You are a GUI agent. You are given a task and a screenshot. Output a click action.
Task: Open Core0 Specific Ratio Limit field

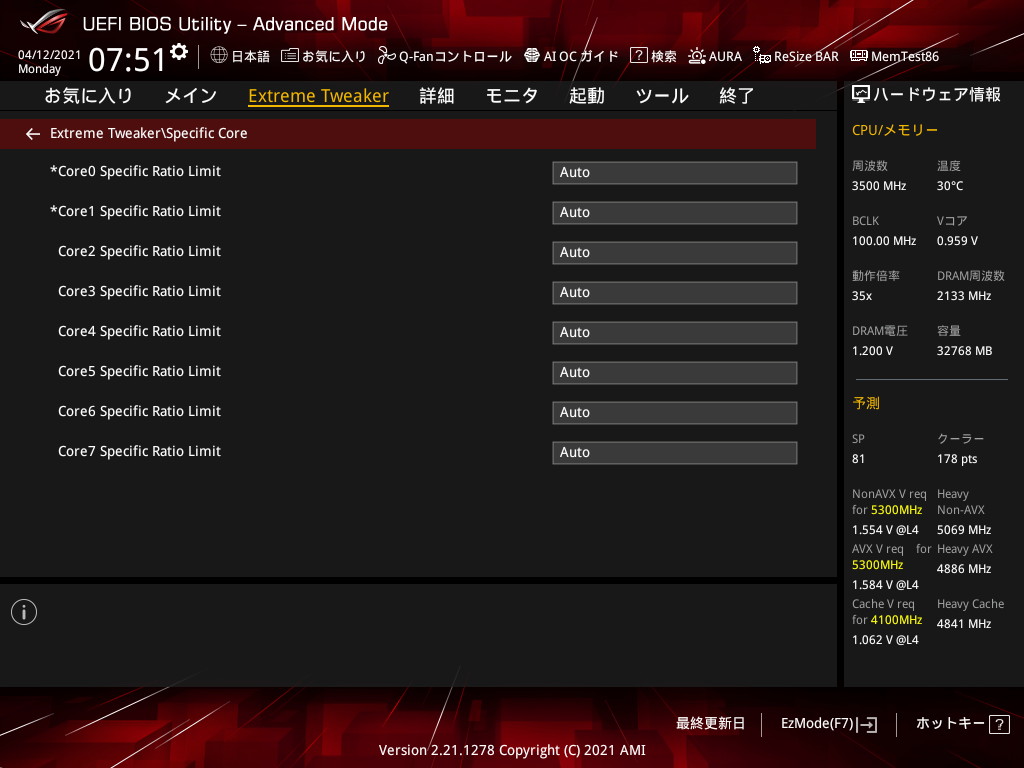[x=675, y=172]
